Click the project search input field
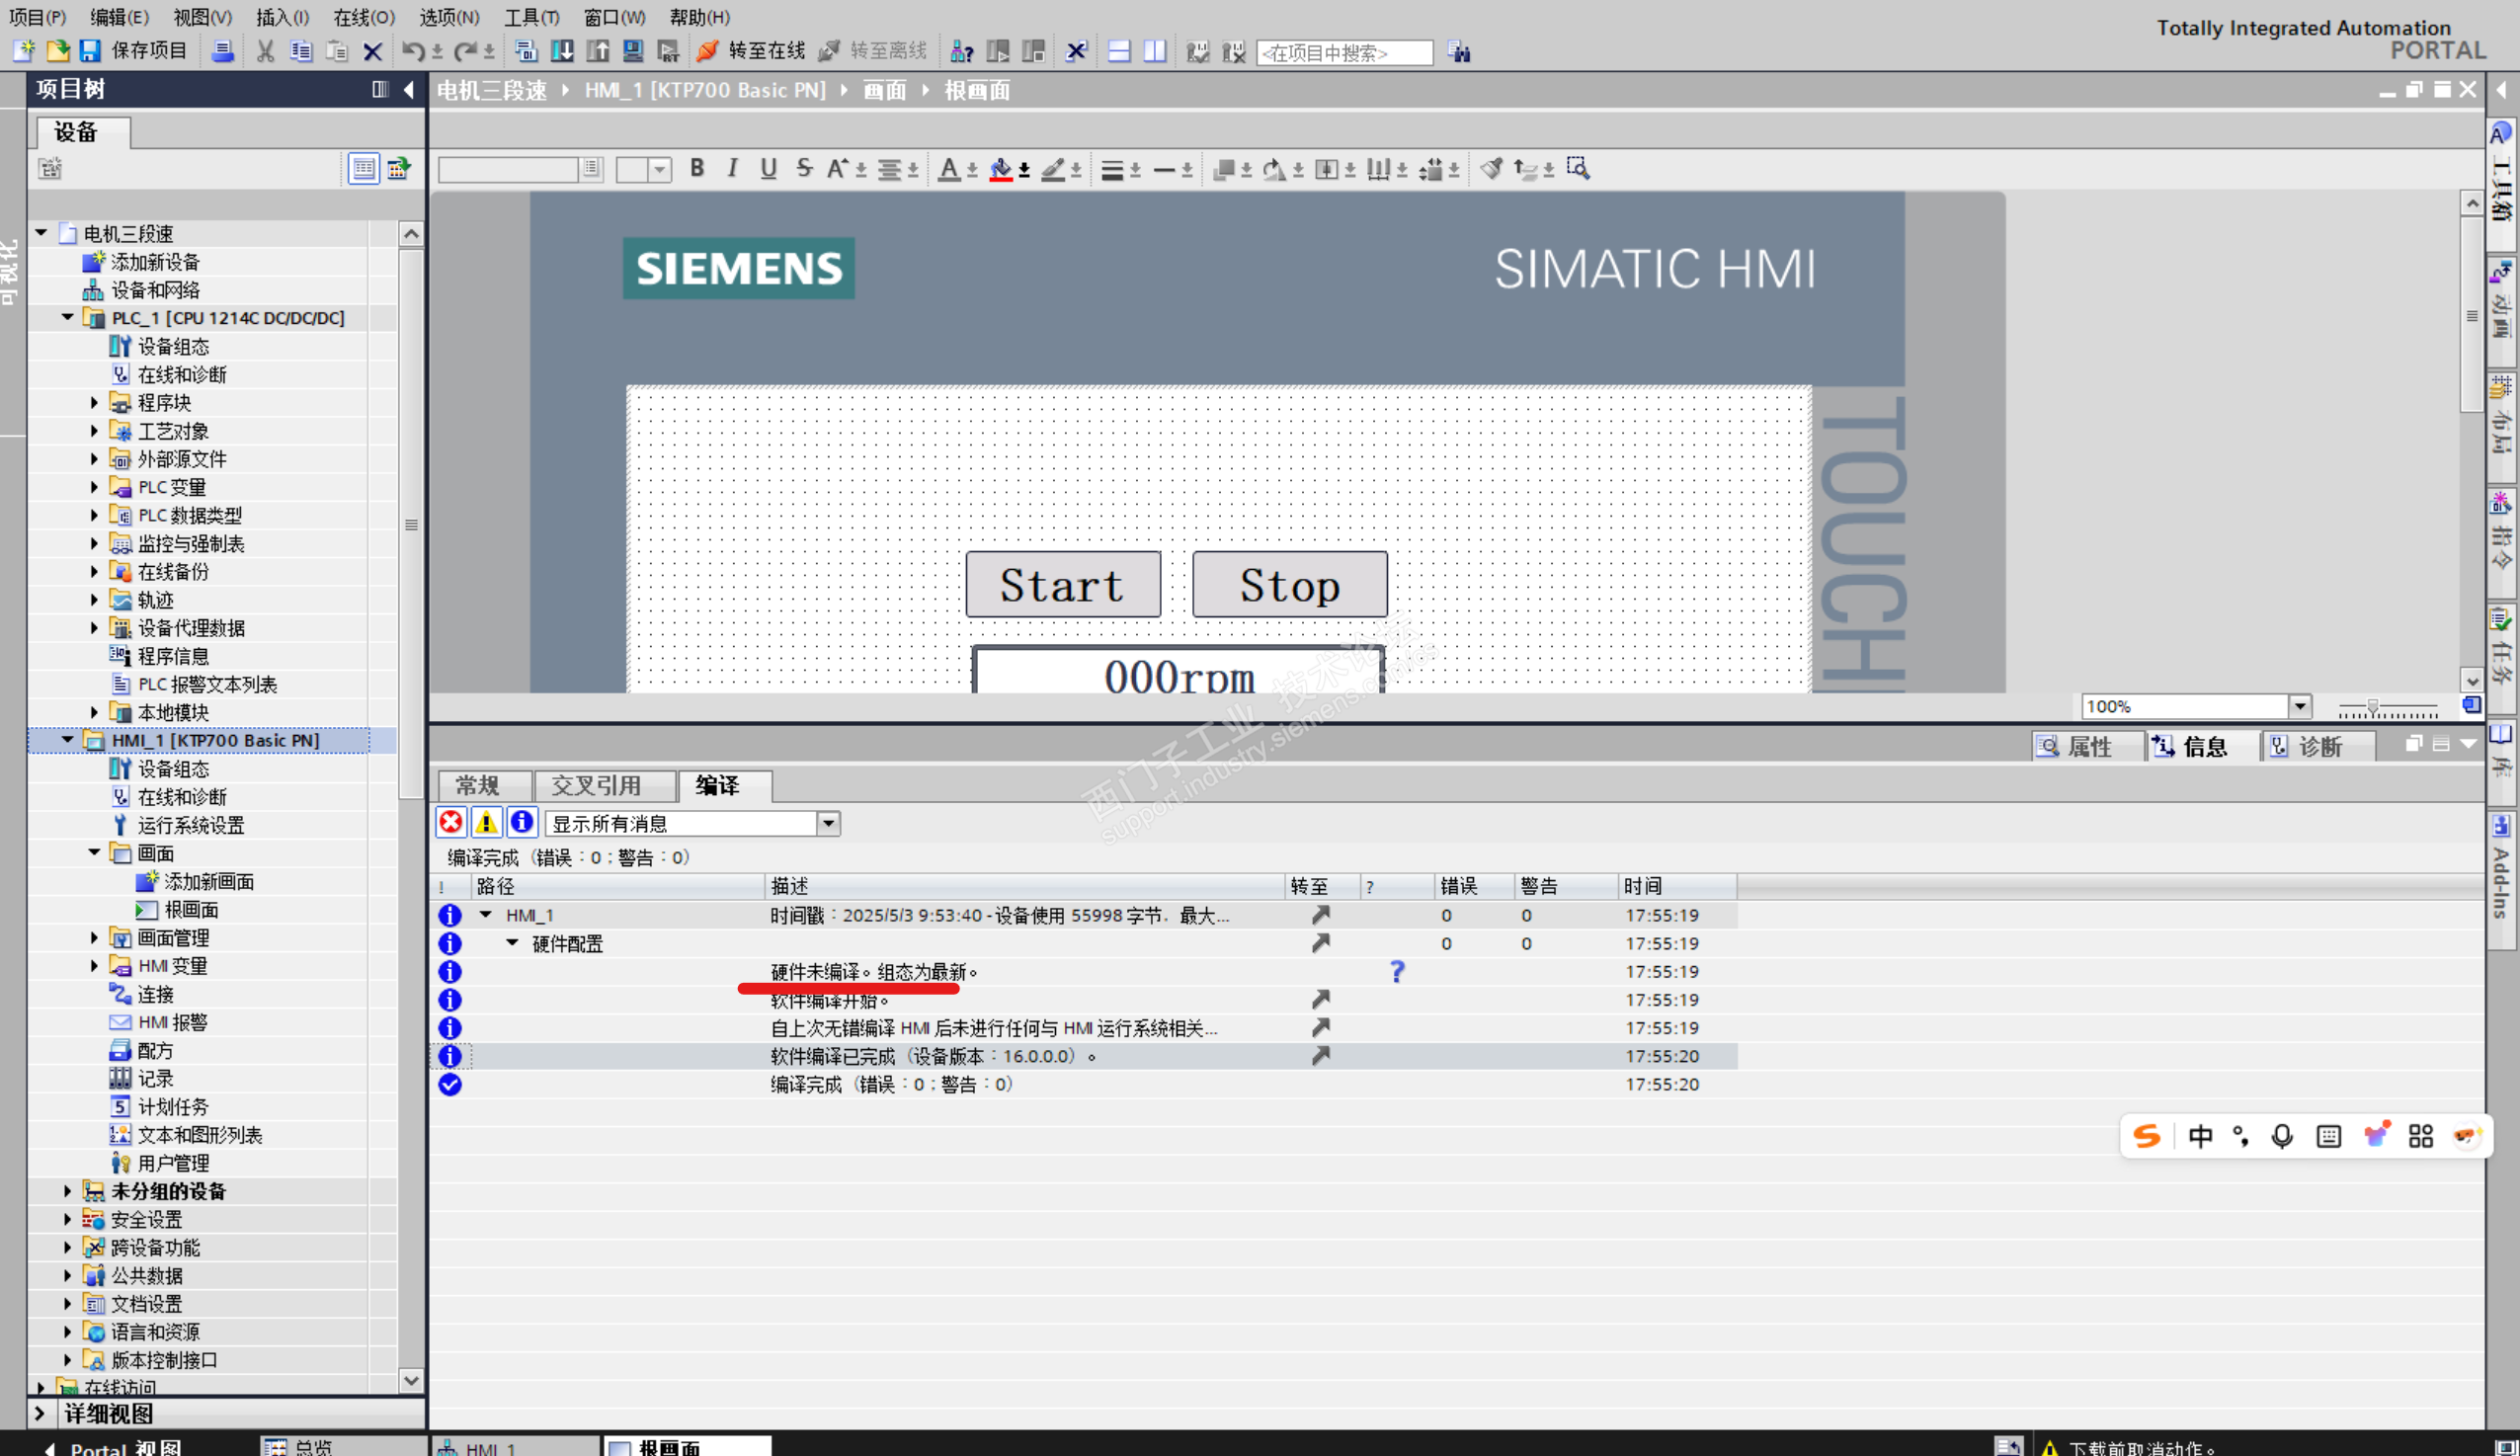The height and width of the screenshot is (1456, 2520). point(1343,52)
